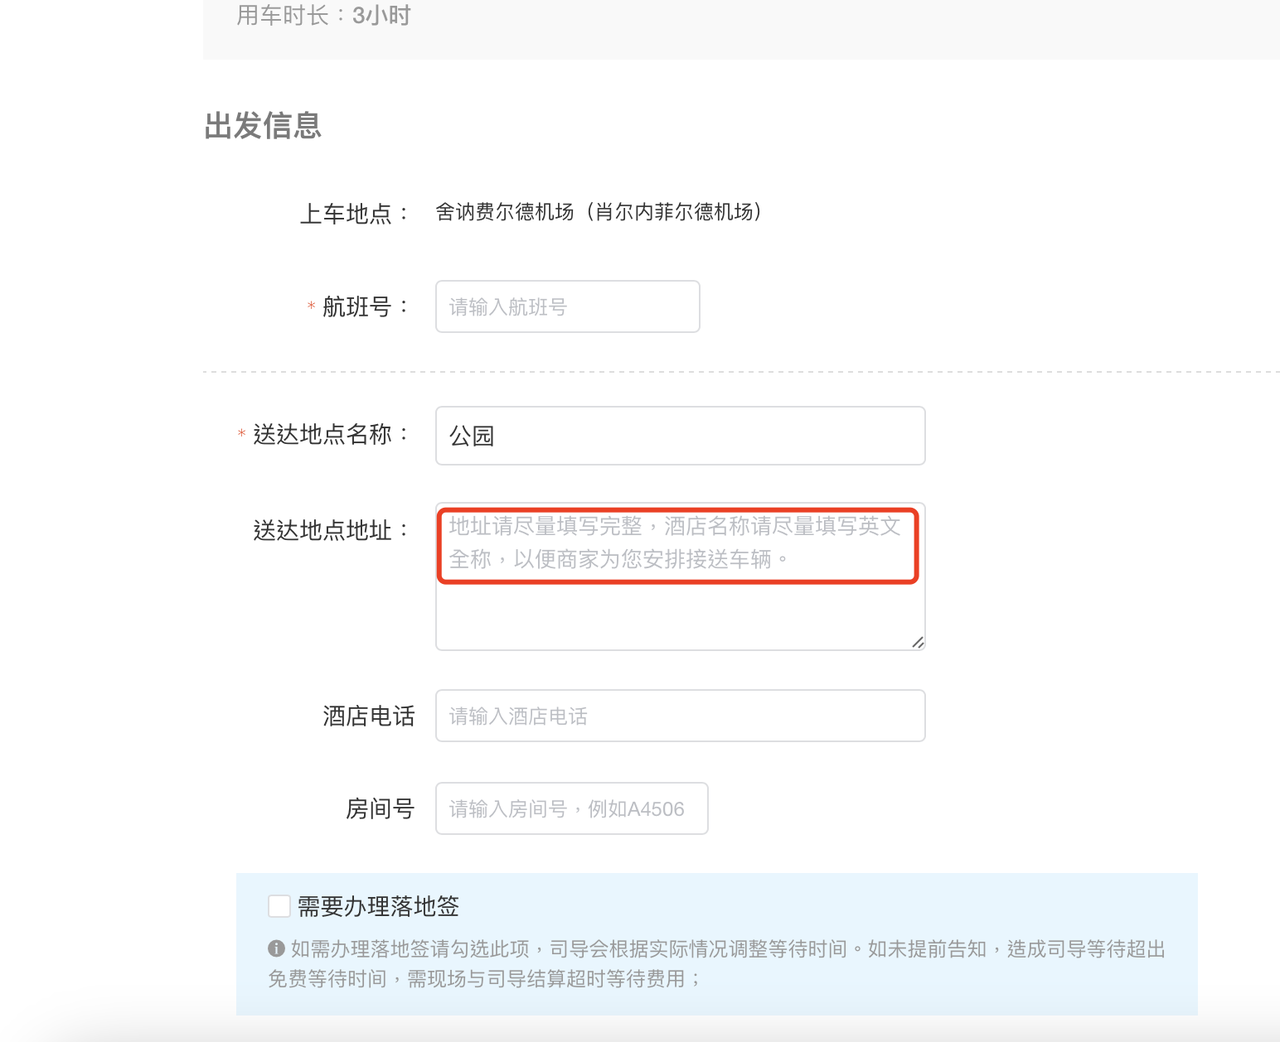
Task: Select the 航班号 flight number input
Action: point(566,306)
